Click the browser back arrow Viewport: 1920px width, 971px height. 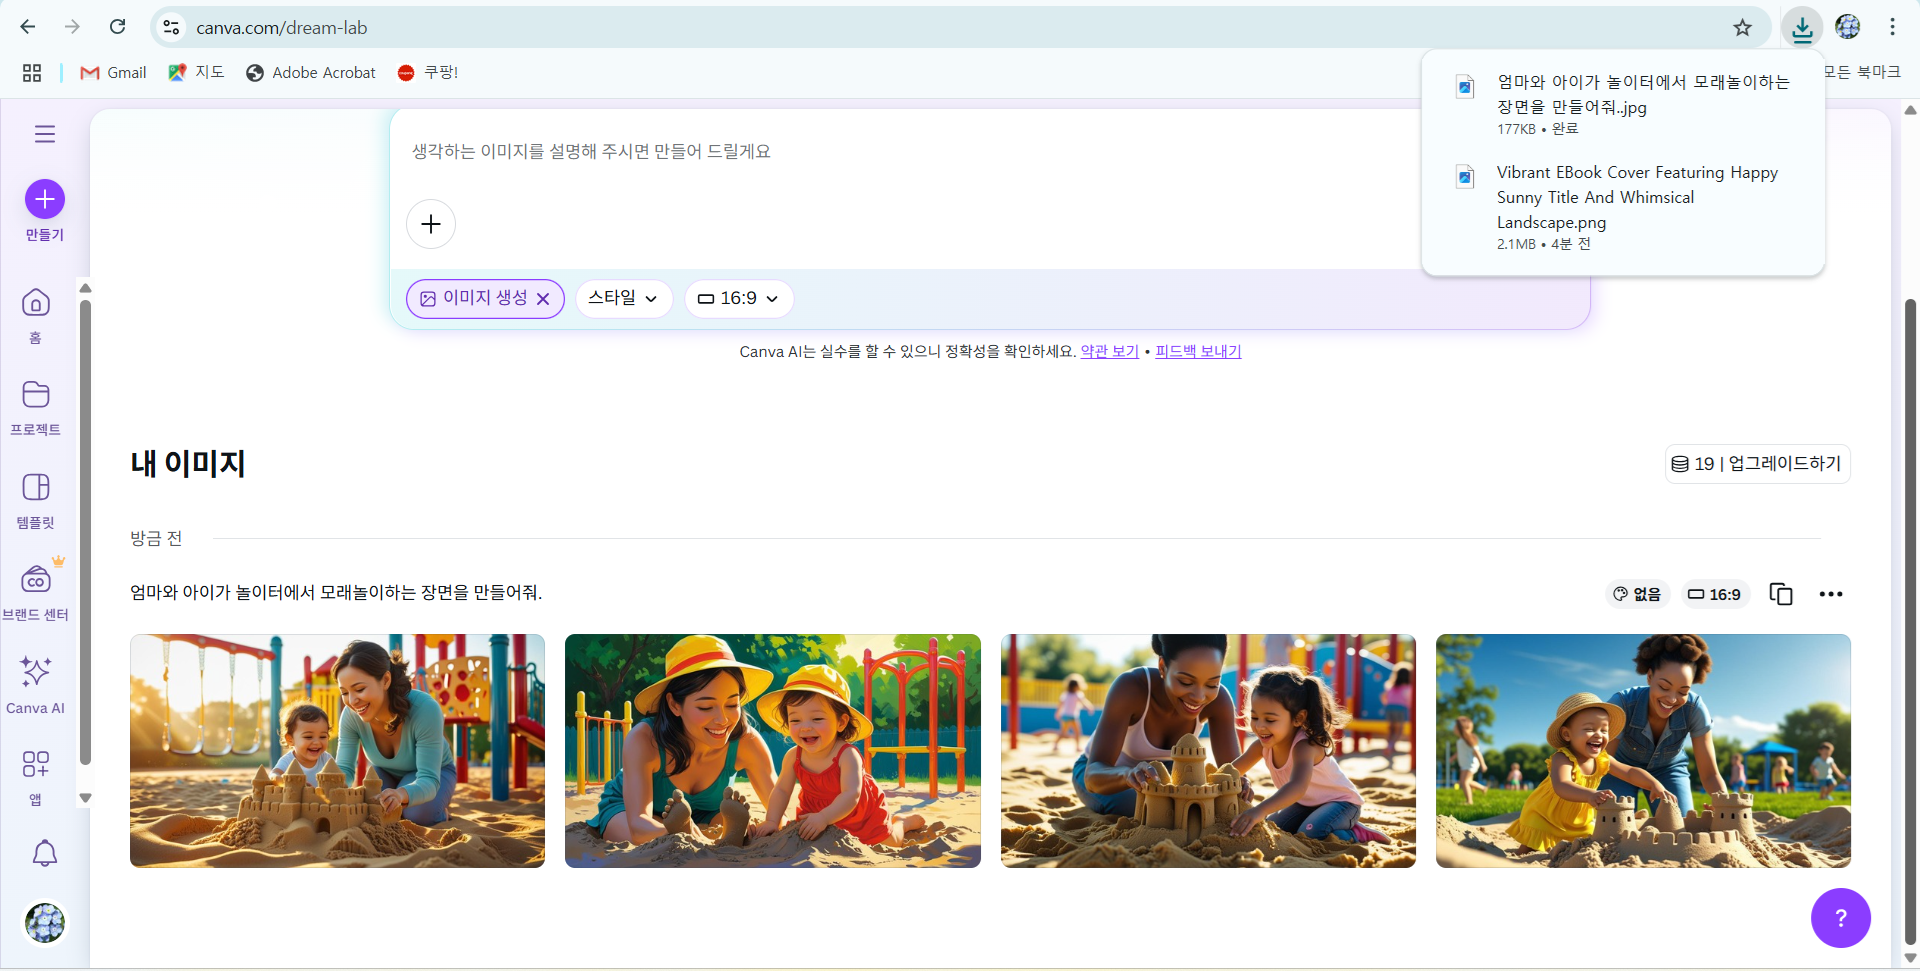click(28, 27)
